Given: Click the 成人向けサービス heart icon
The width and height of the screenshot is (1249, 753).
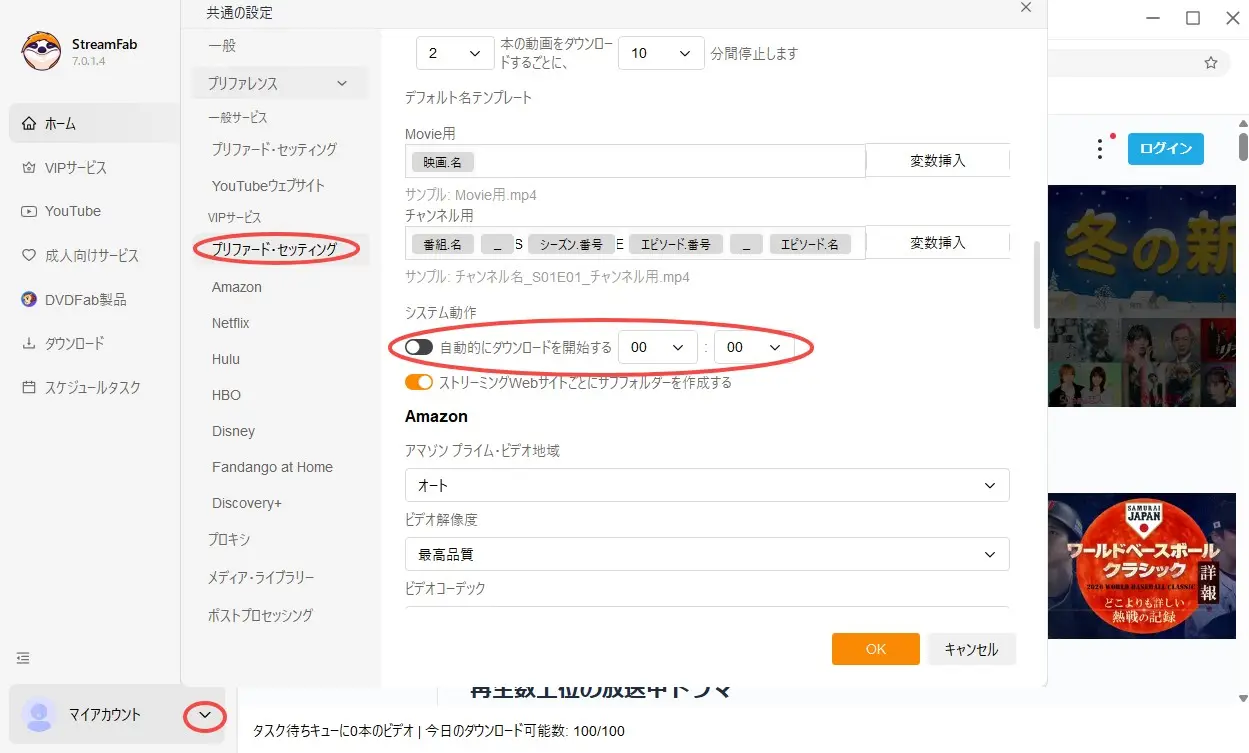Looking at the screenshot, I should [28, 255].
